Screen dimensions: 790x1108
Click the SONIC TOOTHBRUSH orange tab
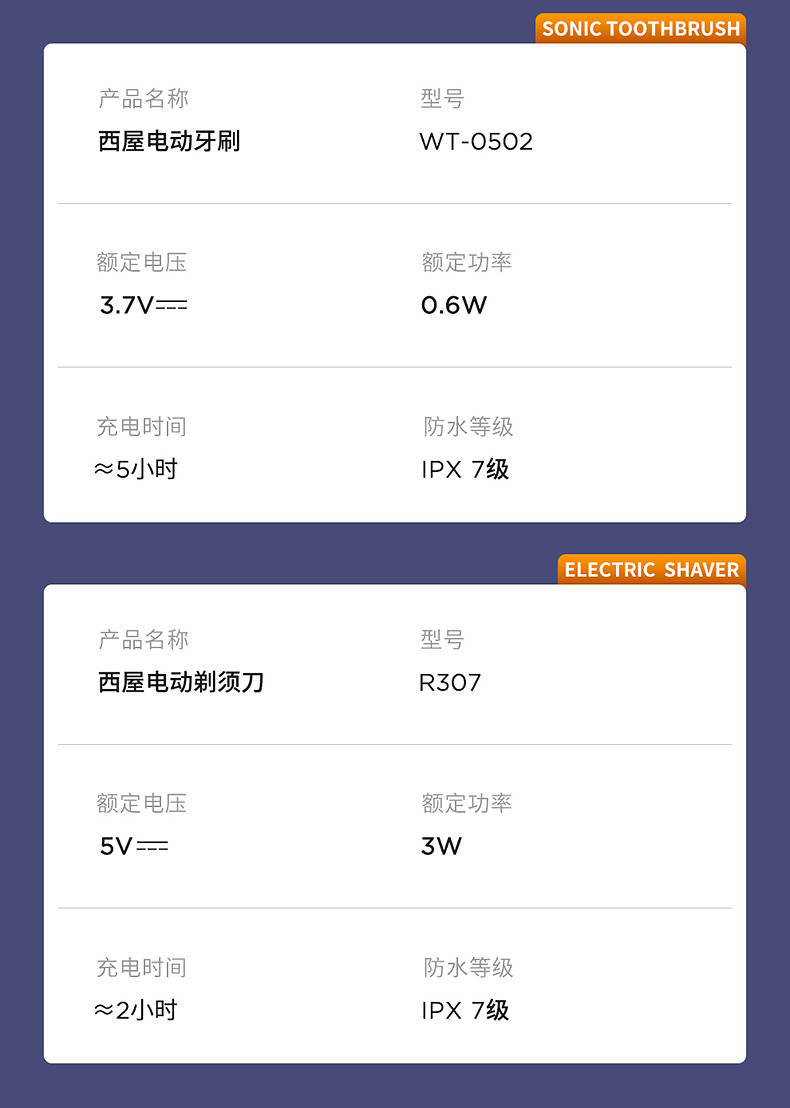point(641,28)
